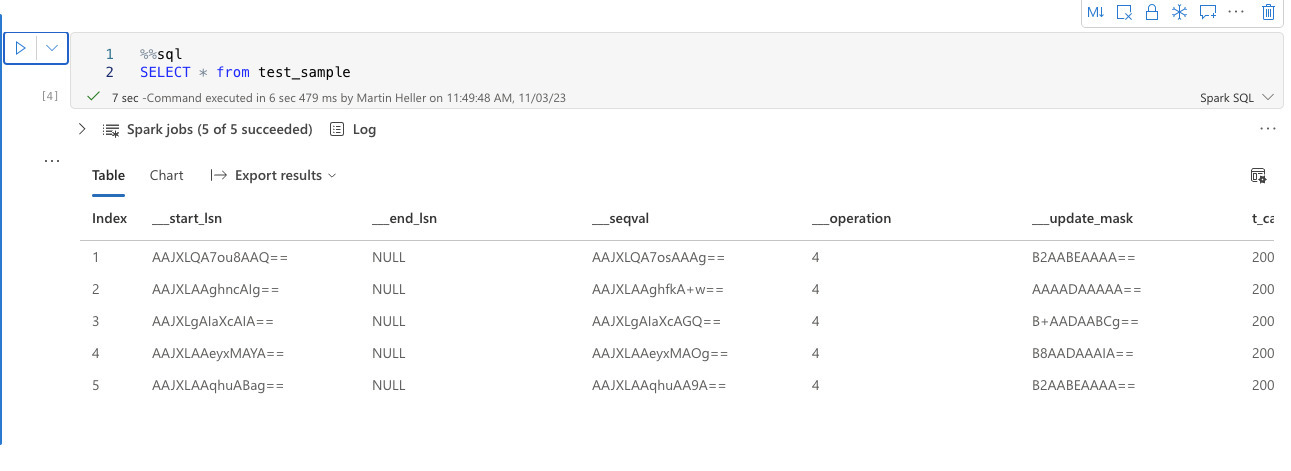Convert cell to Markdown with M↓ icon

coord(1095,12)
